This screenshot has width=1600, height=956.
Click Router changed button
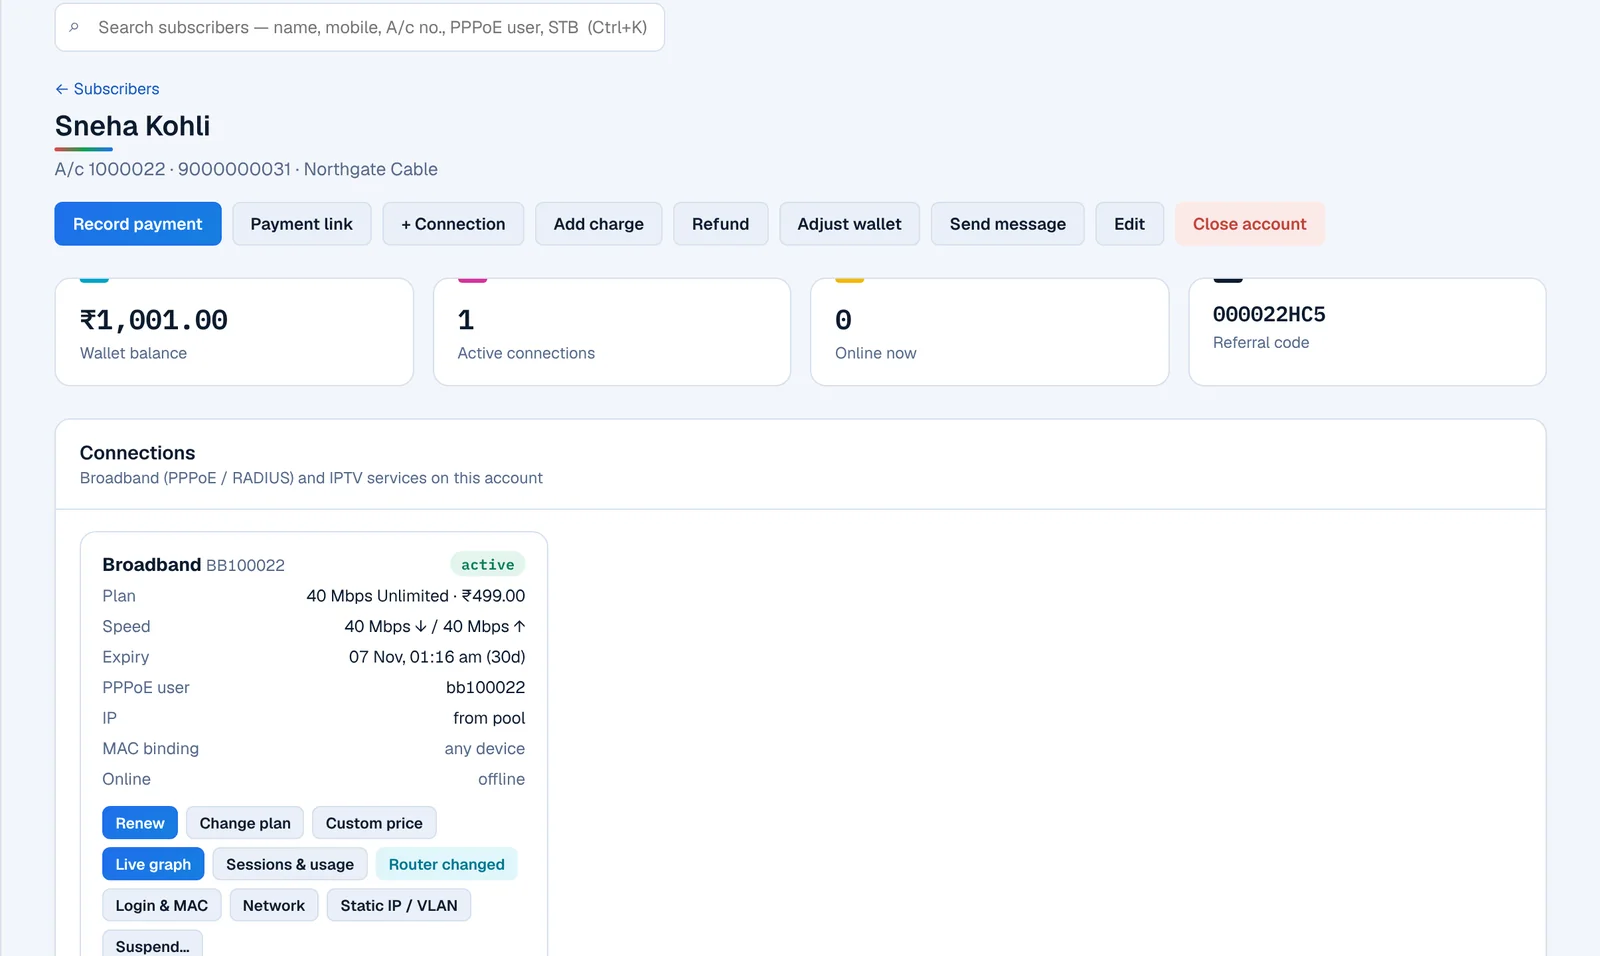(447, 864)
